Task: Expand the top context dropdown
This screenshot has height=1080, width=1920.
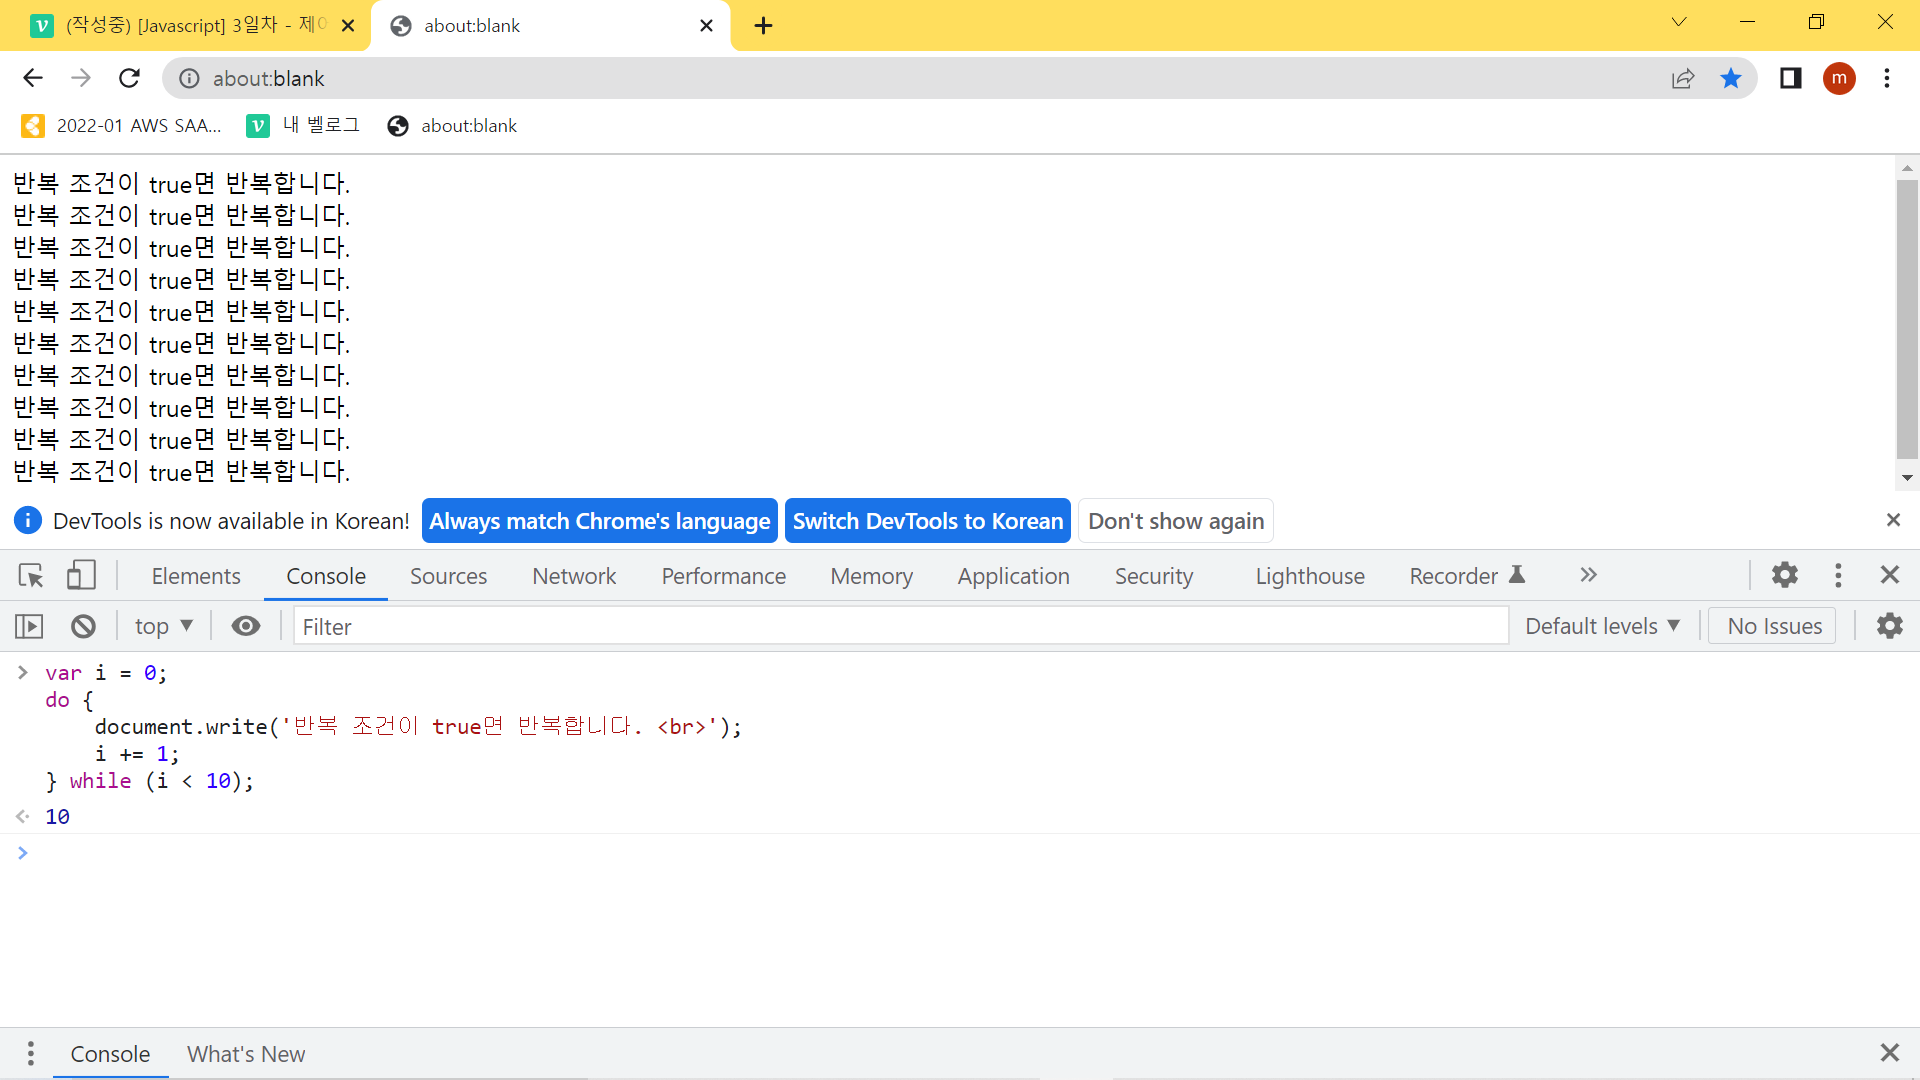Action: (x=163, y=626)
